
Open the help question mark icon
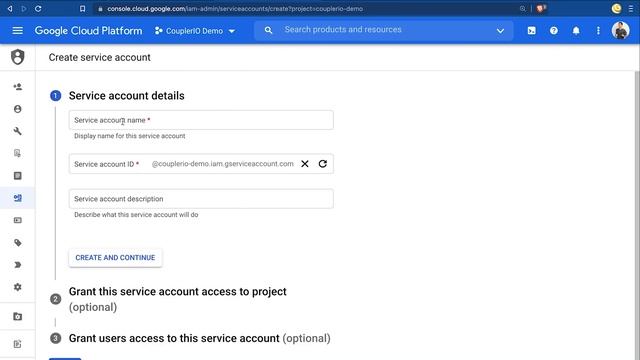tap(553, 31)
